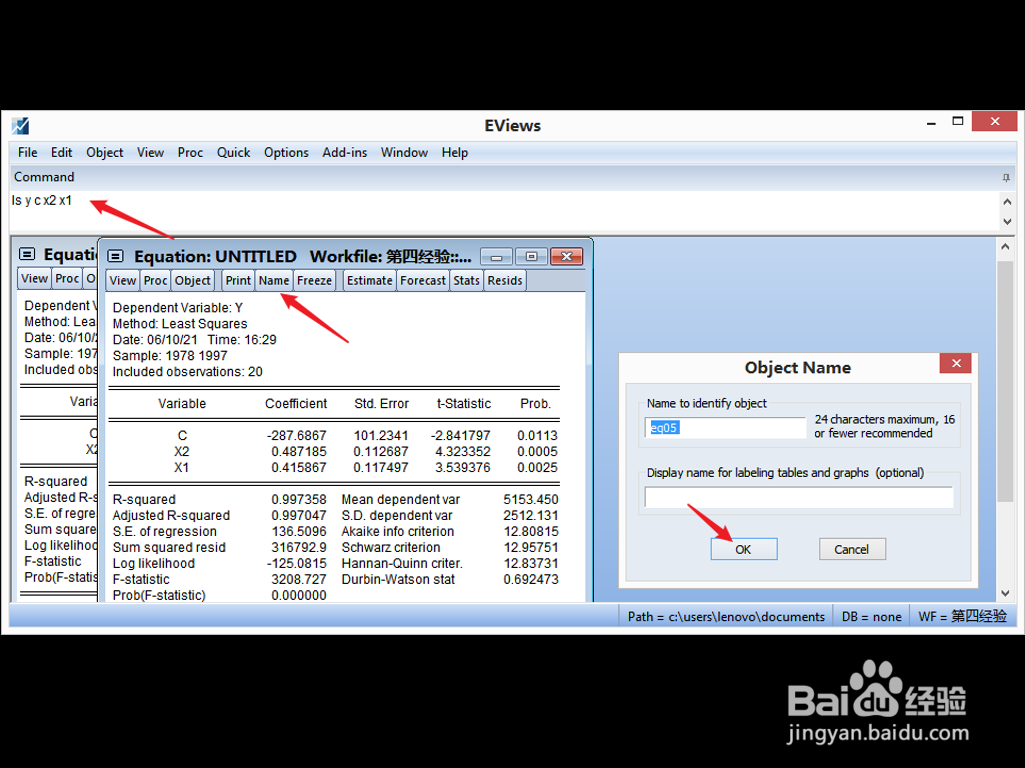The width and height of the screenshot is (1025, 768).
Task: Open the Options menu
Action: click(x=286, y=152)
